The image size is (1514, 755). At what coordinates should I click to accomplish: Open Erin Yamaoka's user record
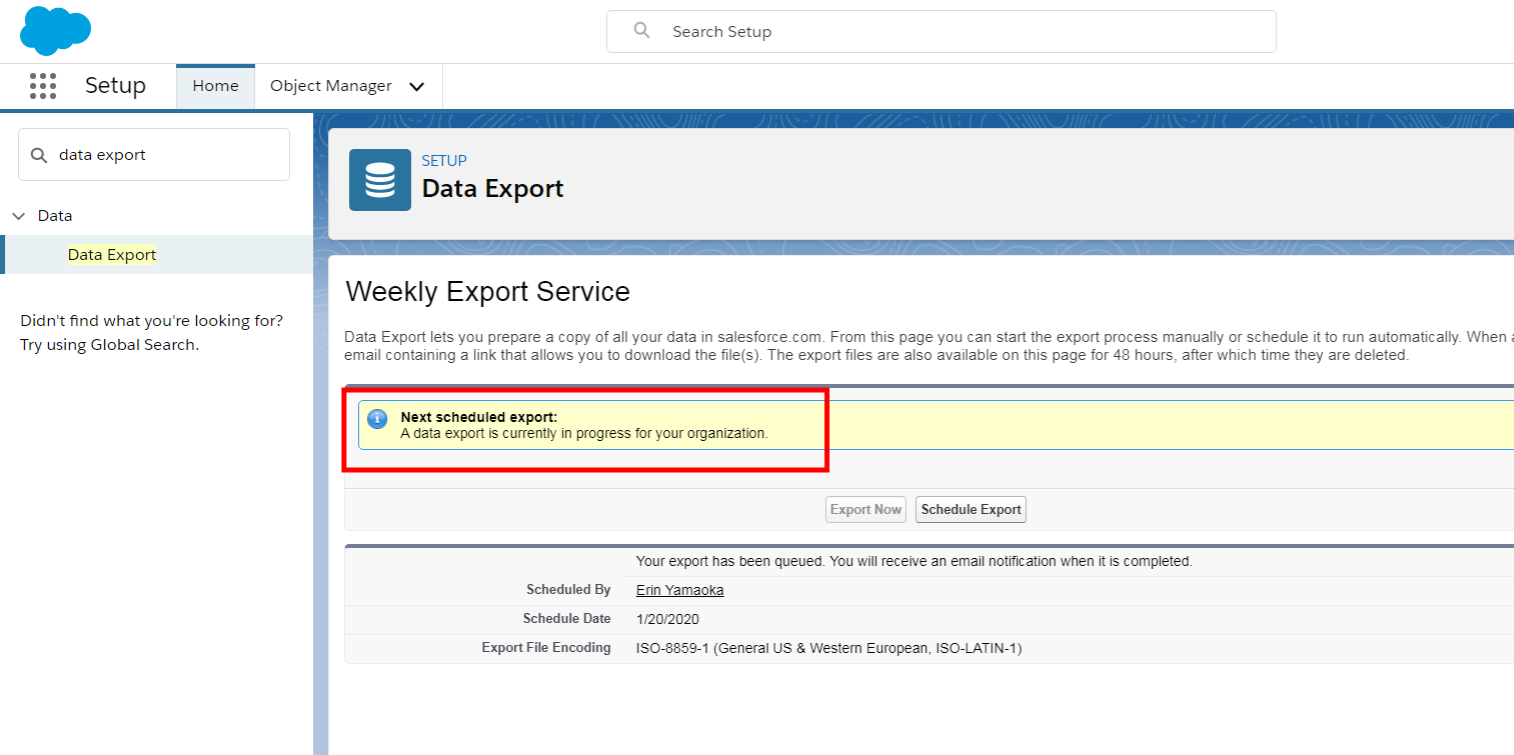(x=679, y=589)
